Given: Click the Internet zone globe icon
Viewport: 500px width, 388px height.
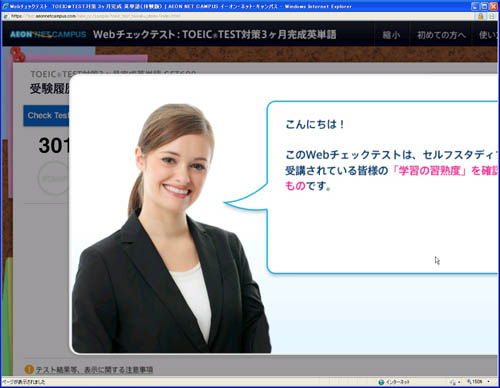Looking at the screenshot, I should click(x=381, y=382).
